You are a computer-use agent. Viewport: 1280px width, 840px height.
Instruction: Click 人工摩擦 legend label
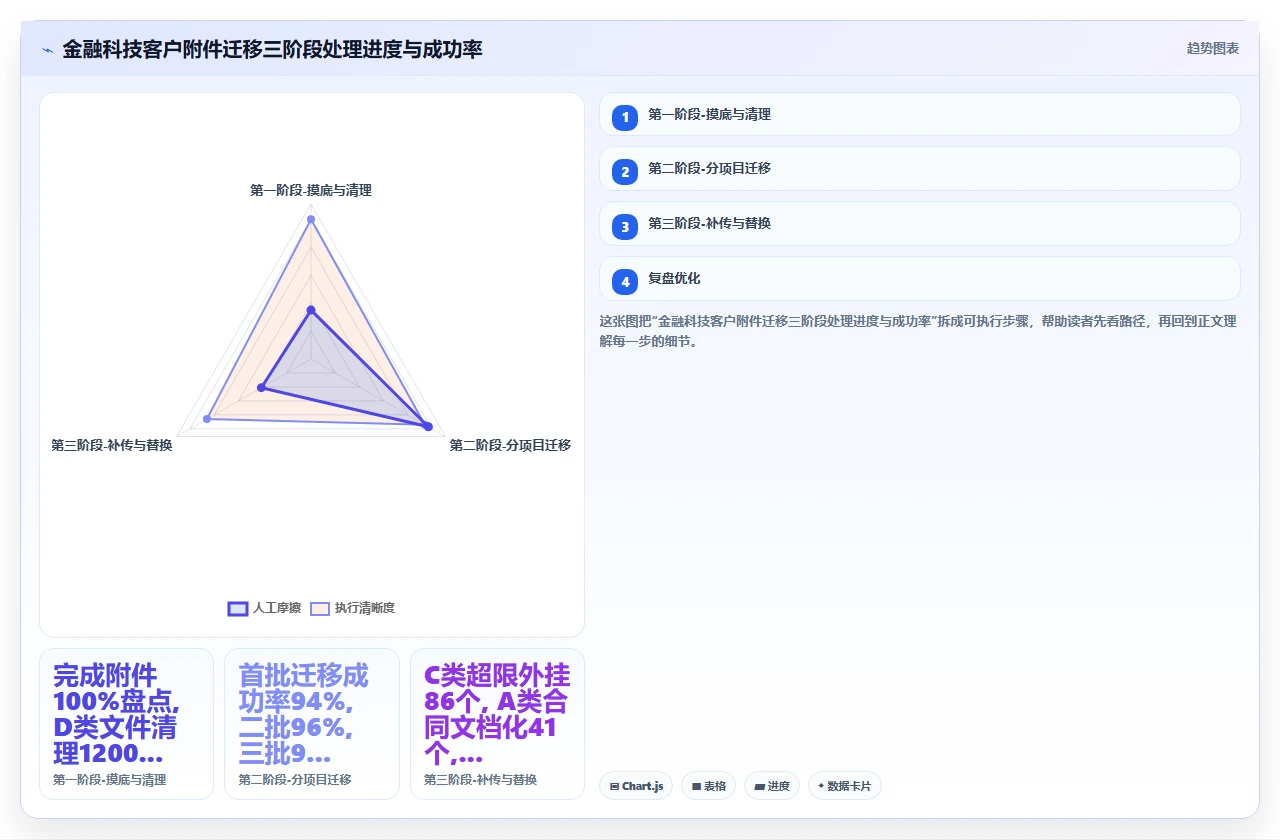click(277, 608)
